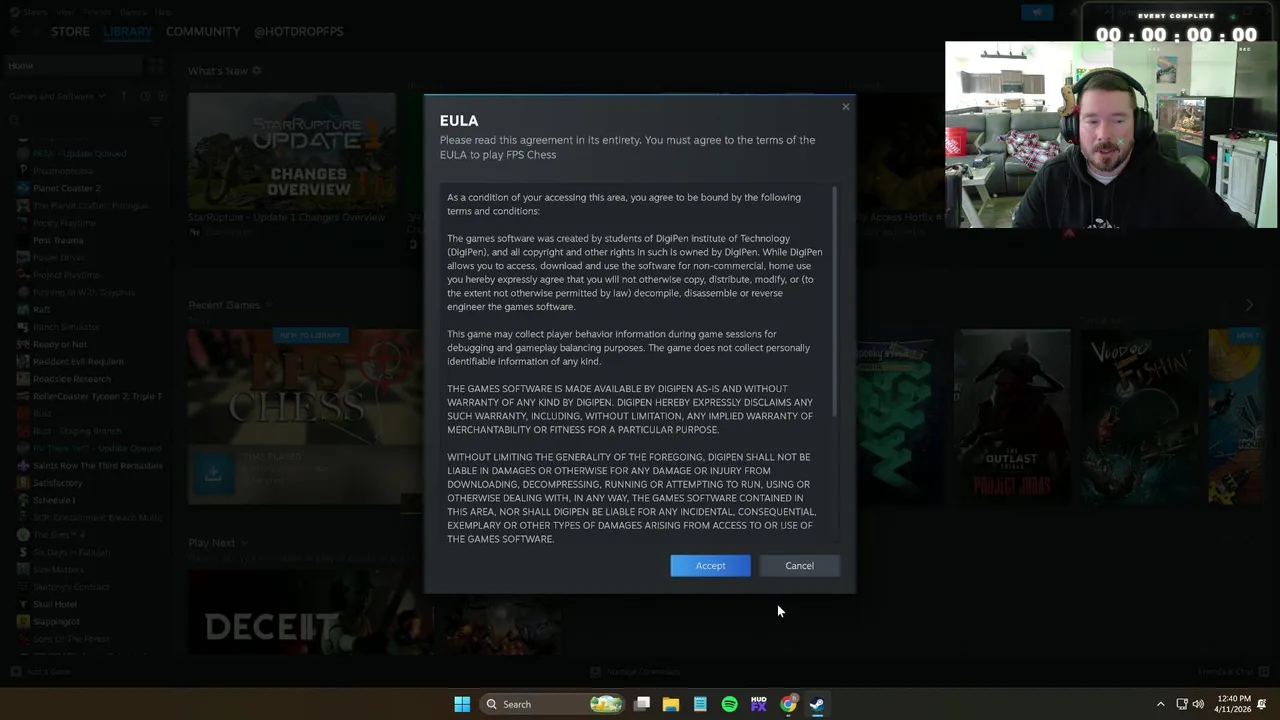1280x720 pixels.
Task: Open the Friends menu in Steam
Action: (x=97, y=12)
